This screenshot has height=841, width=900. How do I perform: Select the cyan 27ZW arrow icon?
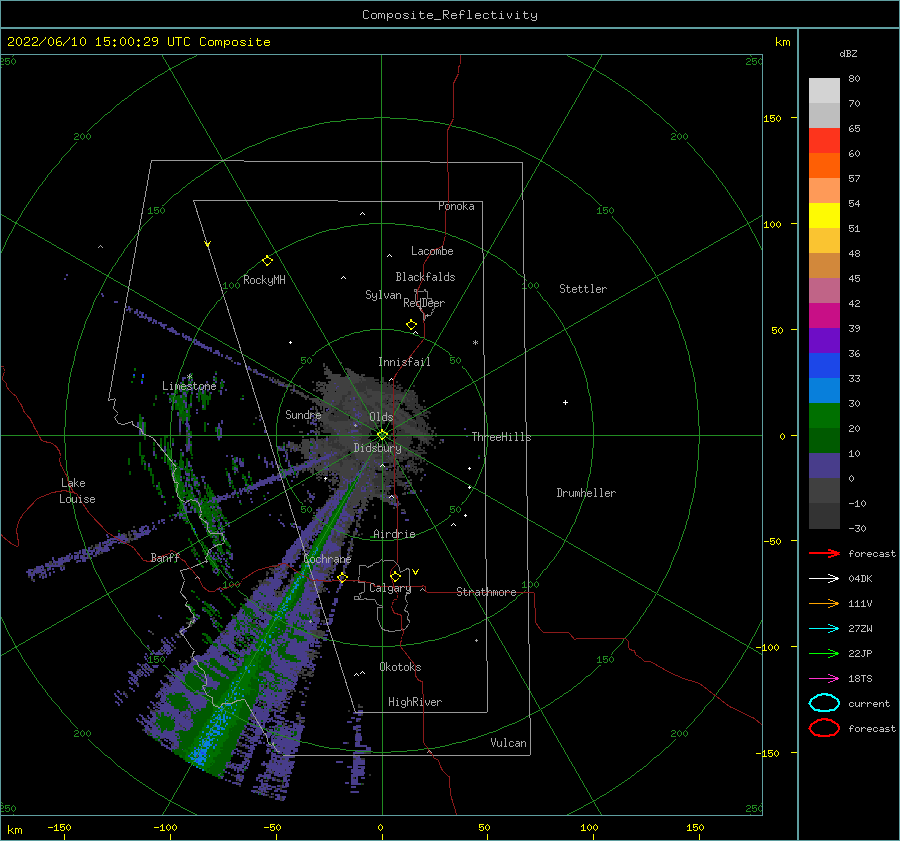pos(824,629)
